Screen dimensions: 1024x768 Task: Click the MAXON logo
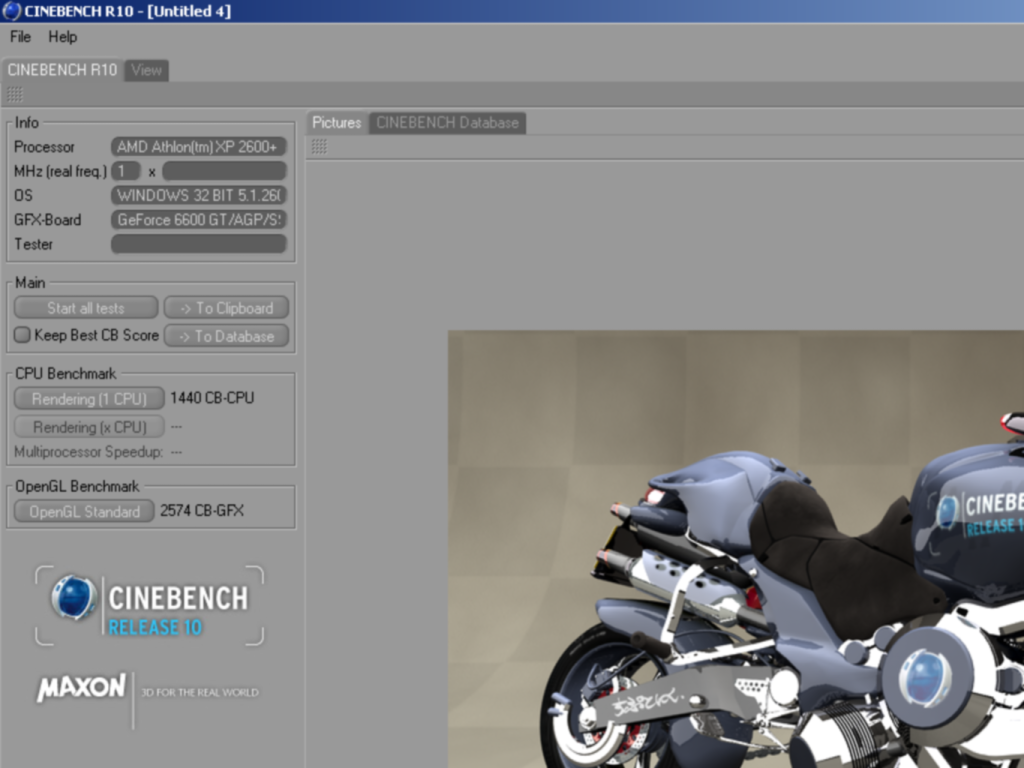82,688
